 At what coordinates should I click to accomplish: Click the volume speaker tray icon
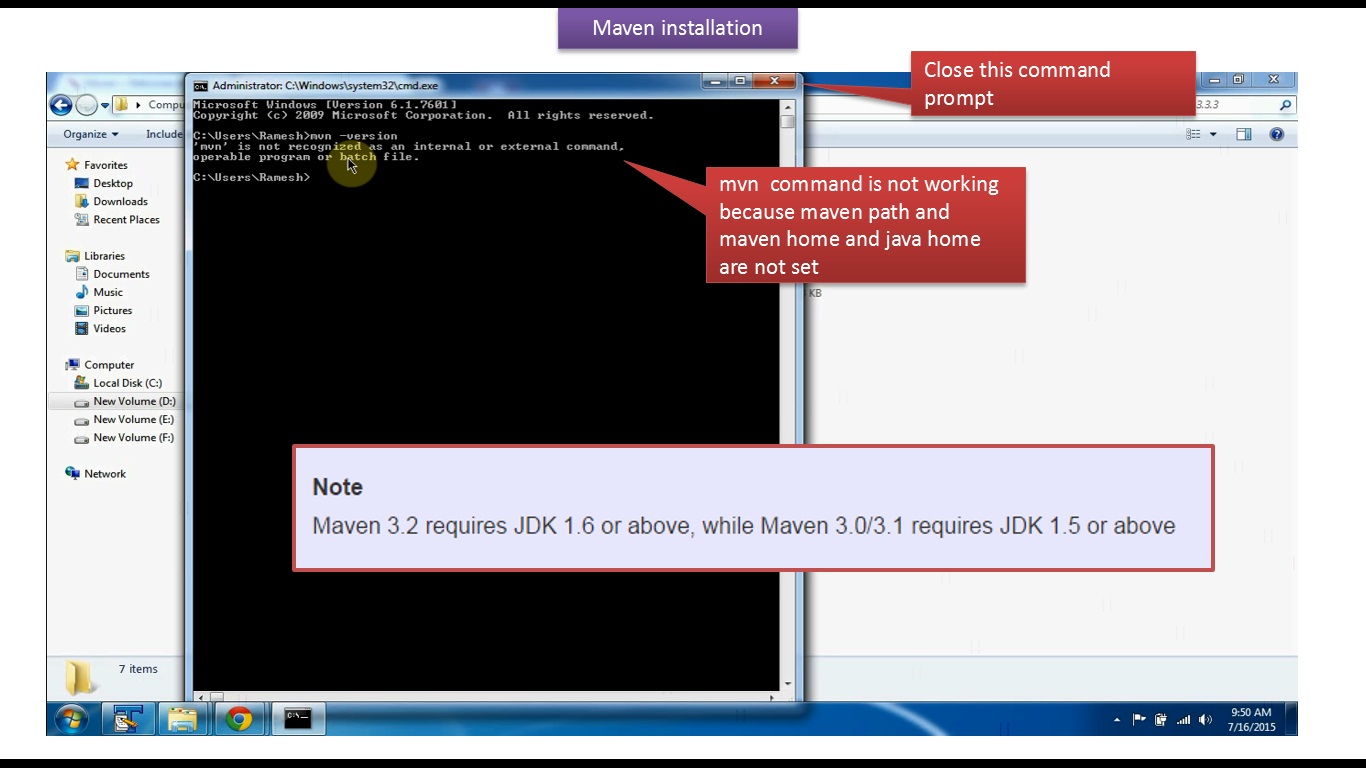point(1205,719)
